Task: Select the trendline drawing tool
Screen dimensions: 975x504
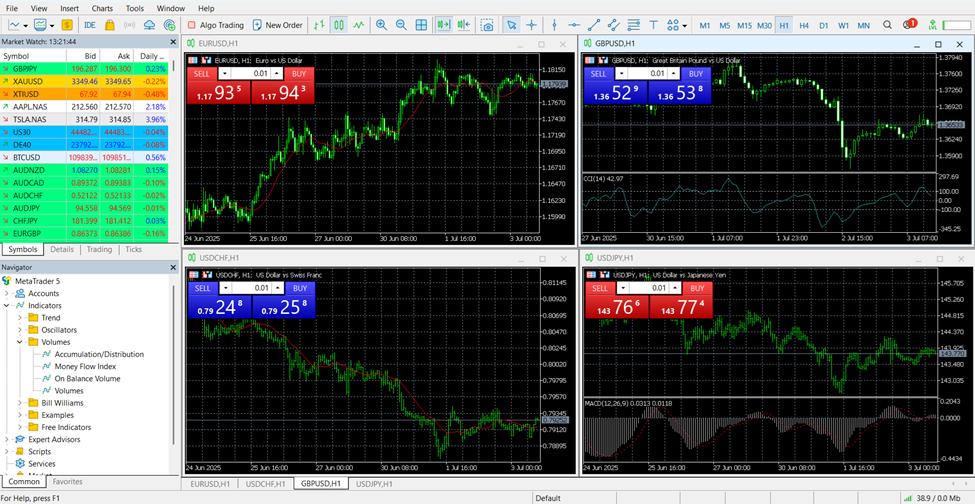Action: click(x=594, y=25)
